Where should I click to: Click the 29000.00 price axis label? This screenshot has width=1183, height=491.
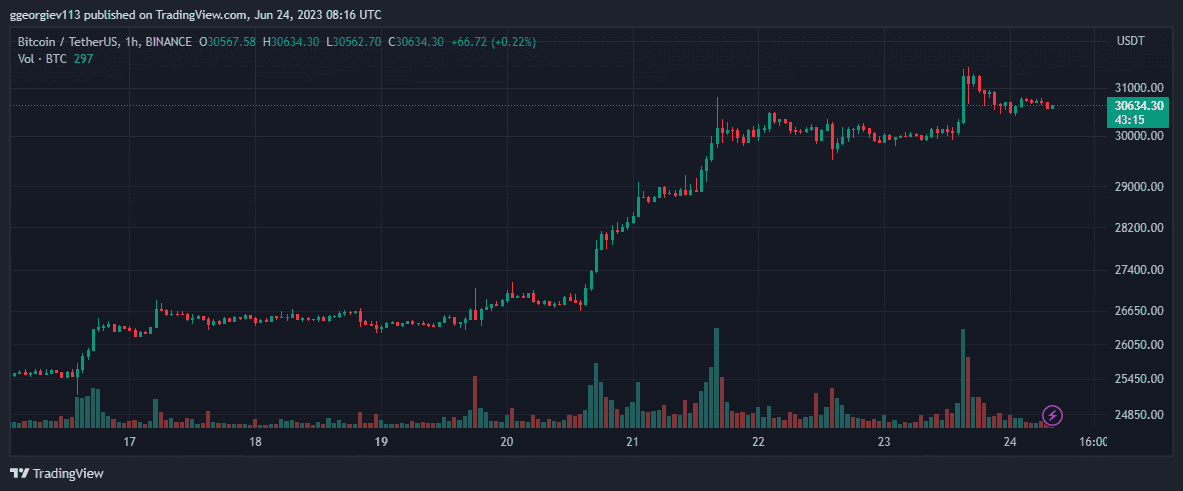pos(1139,187)
